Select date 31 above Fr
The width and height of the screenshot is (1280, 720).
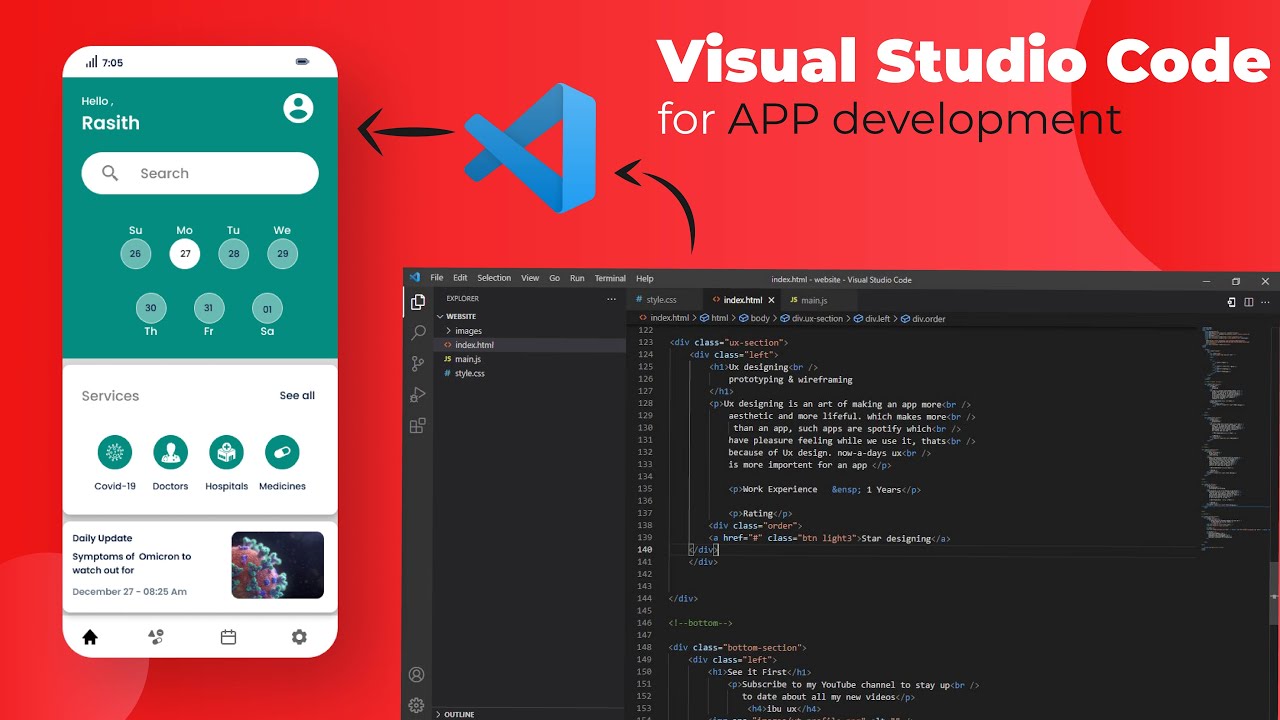209,308
